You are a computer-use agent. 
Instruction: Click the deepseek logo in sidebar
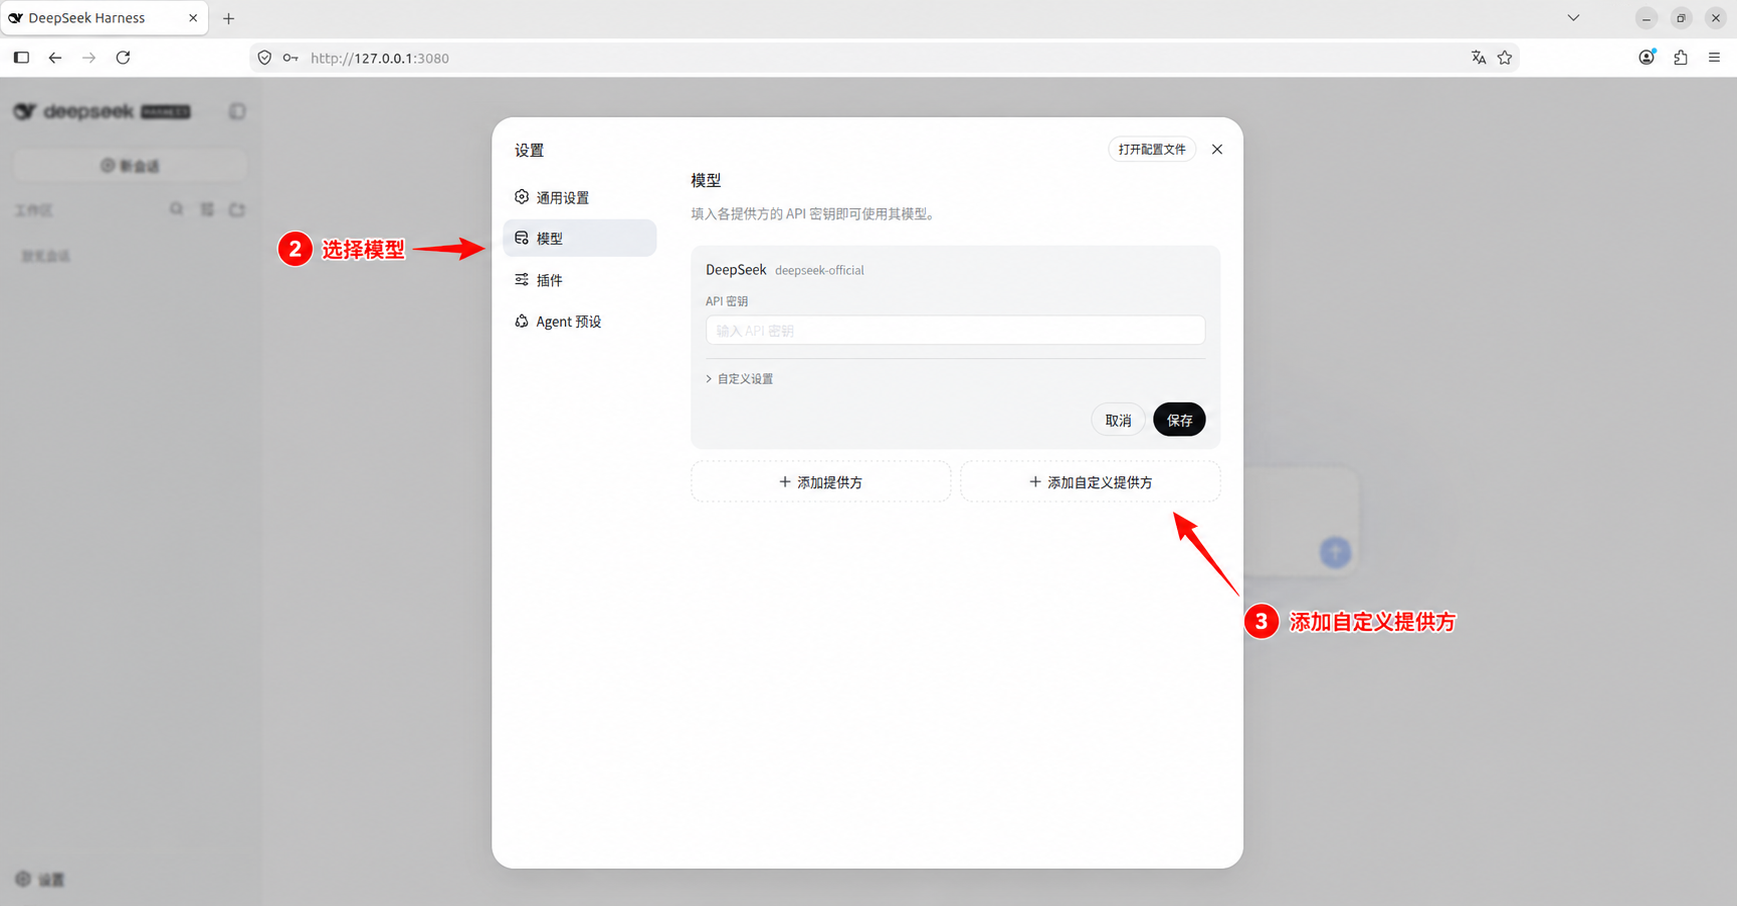[x=101, y=111]
